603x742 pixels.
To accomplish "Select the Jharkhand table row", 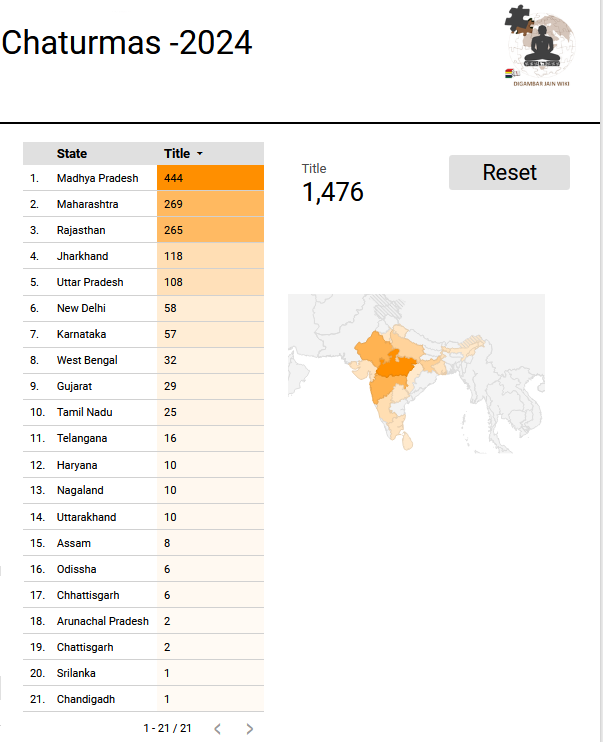I will (x=82, y=256).
